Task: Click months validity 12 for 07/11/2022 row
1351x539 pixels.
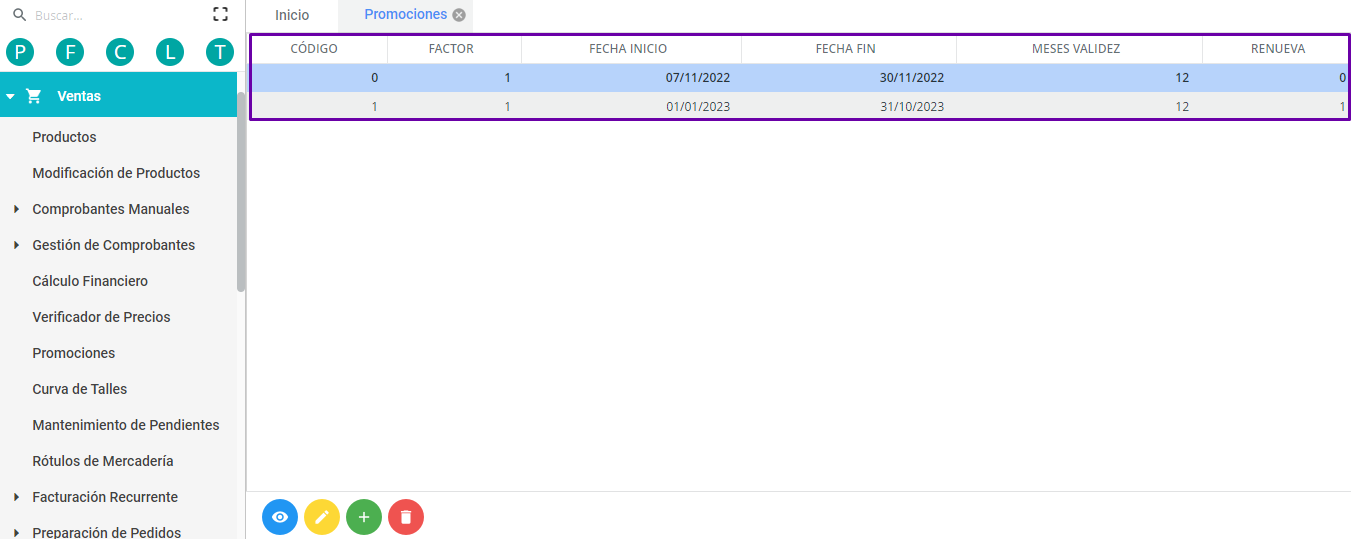Action: (1182, 77)
